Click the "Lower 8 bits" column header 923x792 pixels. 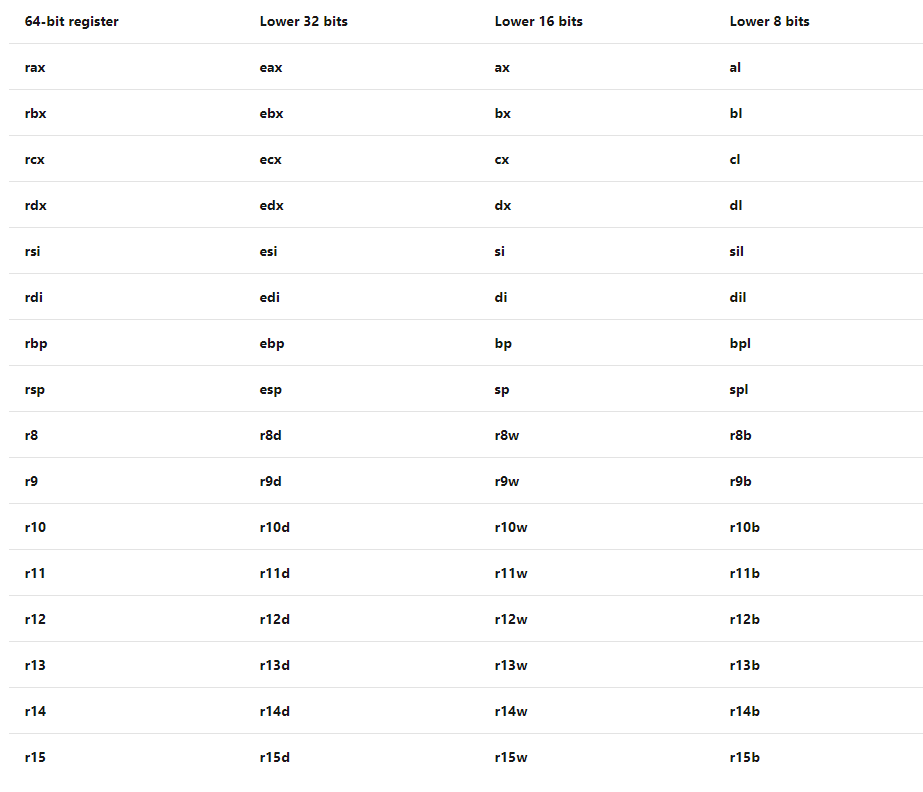click(769, 21)
